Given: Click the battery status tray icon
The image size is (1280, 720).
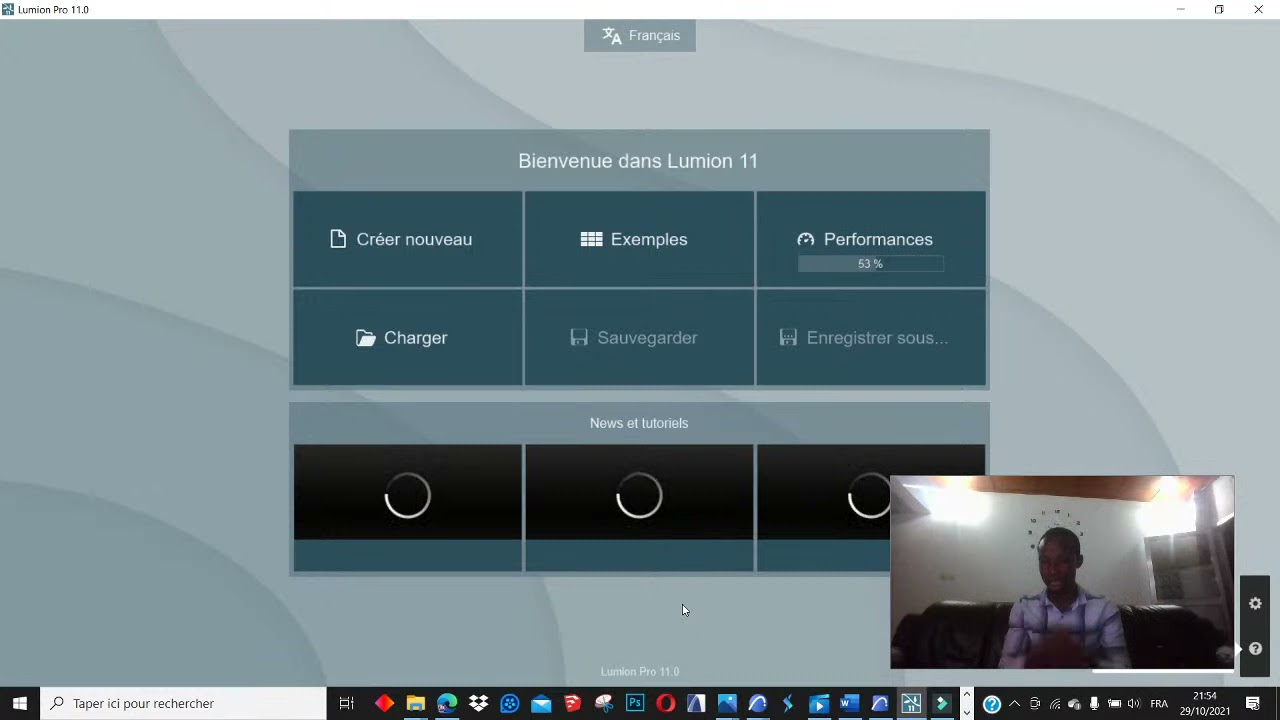Looking at the screenshot, I should coord(1114,704).
